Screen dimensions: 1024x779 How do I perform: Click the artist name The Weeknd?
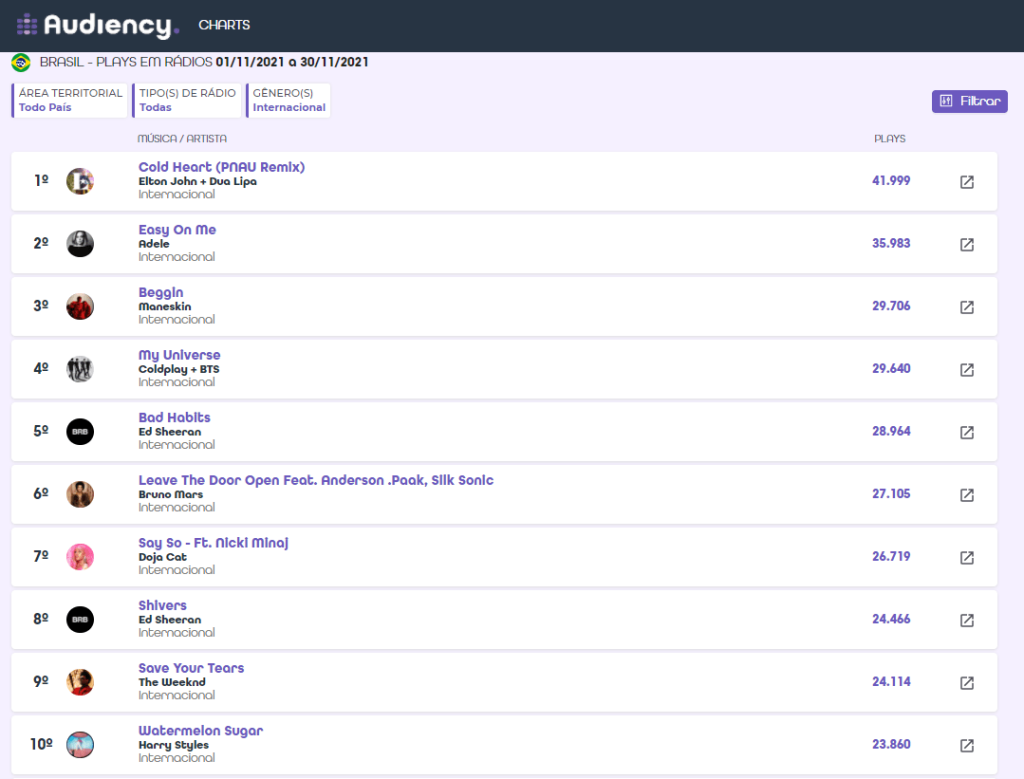pos(172,682)
